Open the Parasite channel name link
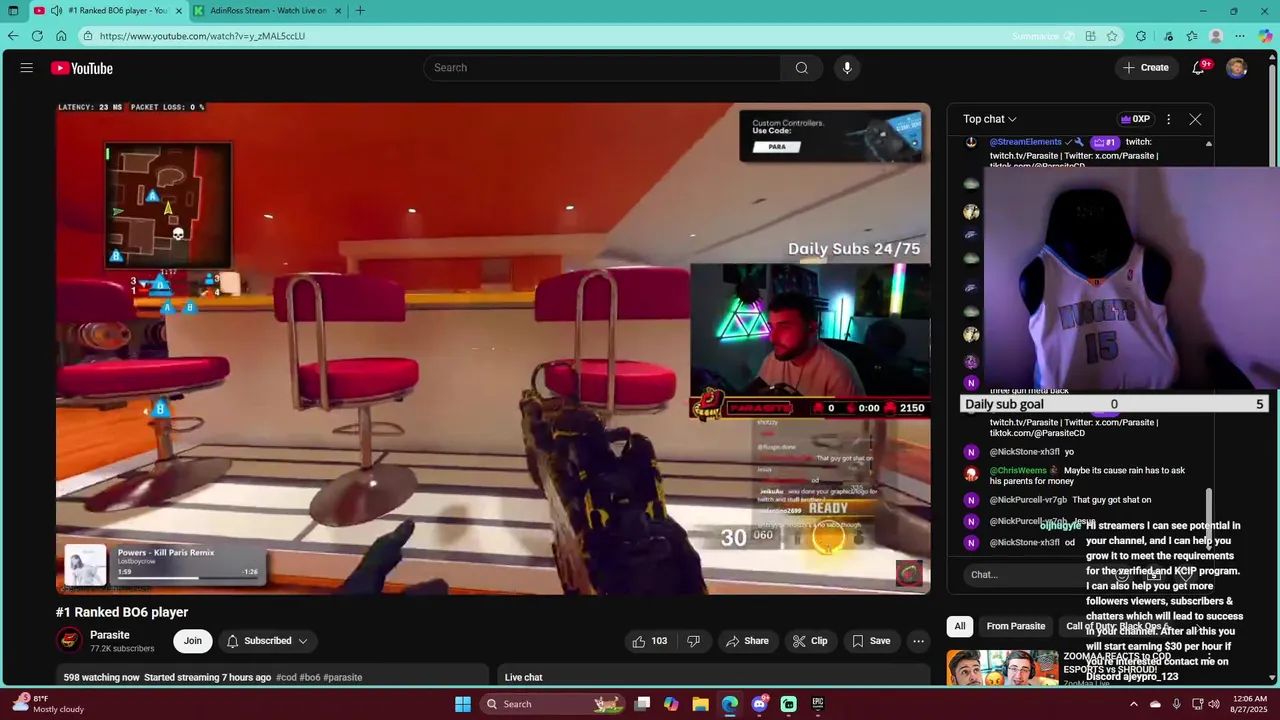 110,635
